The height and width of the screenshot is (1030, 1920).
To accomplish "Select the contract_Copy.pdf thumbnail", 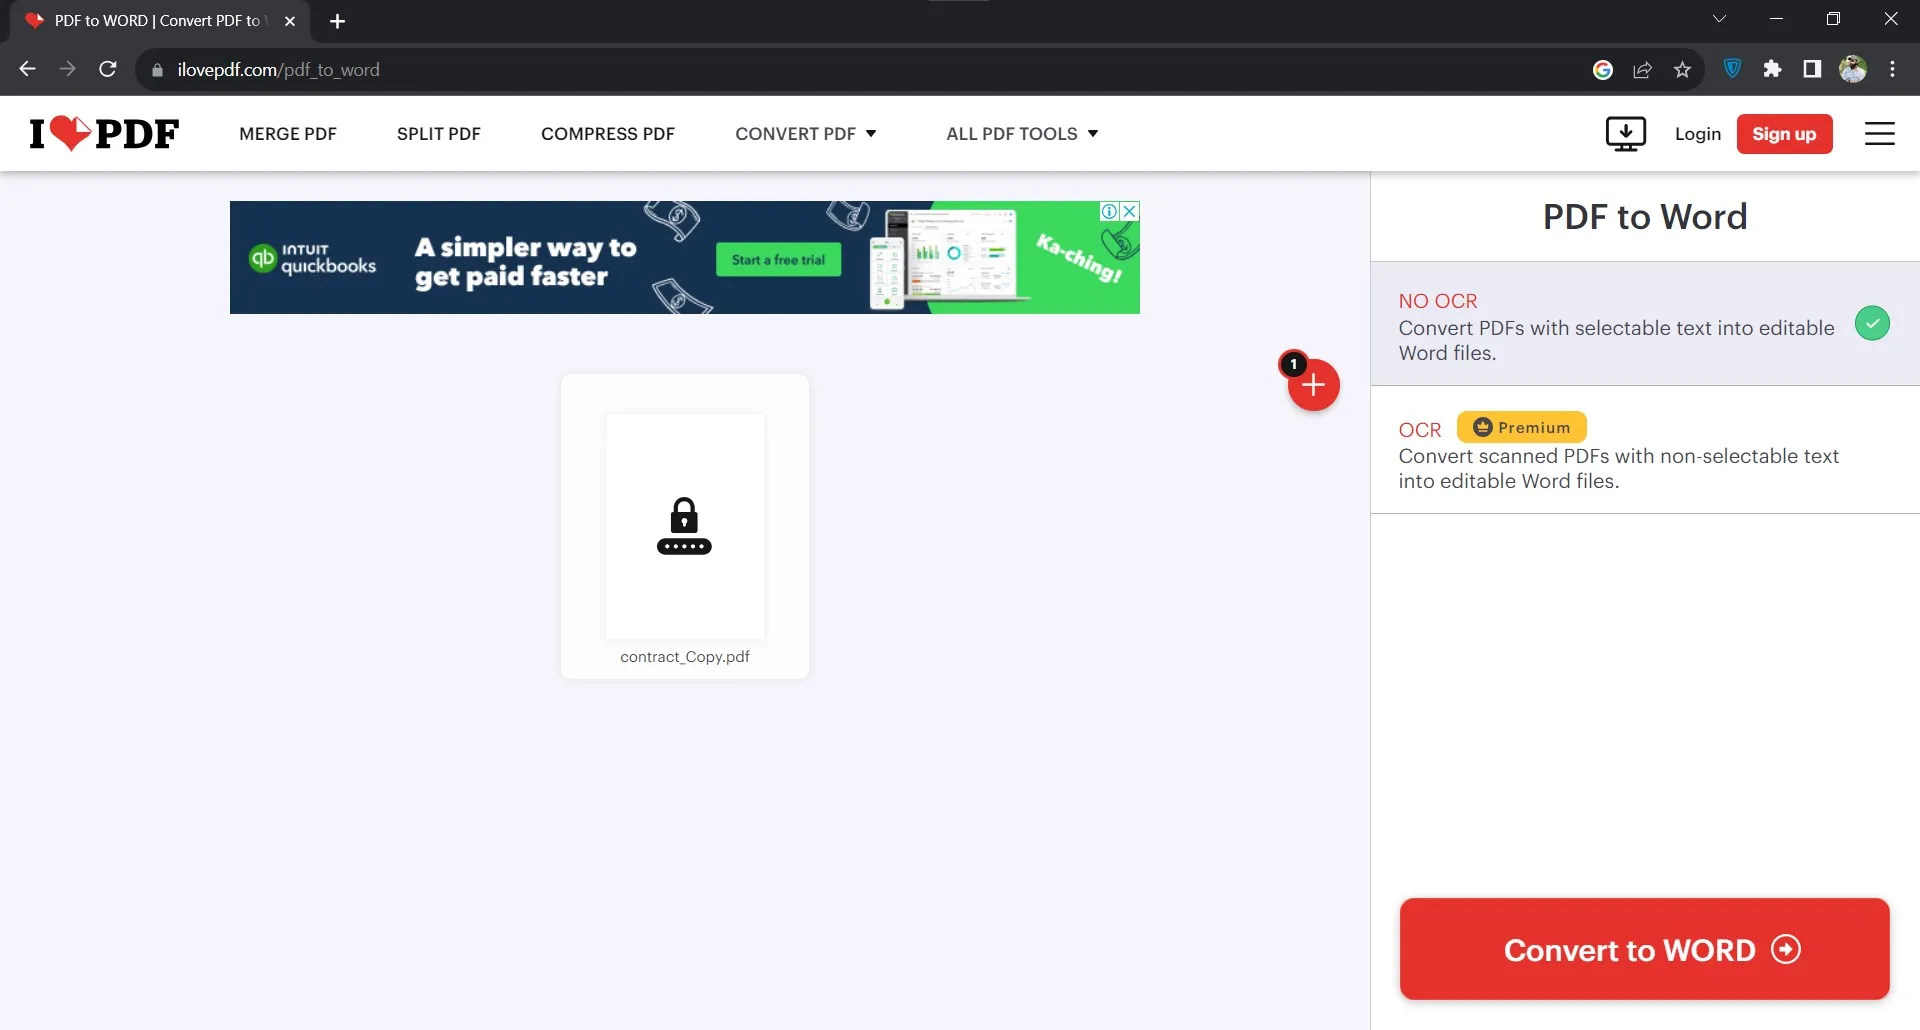I will [x=684, y=526].
